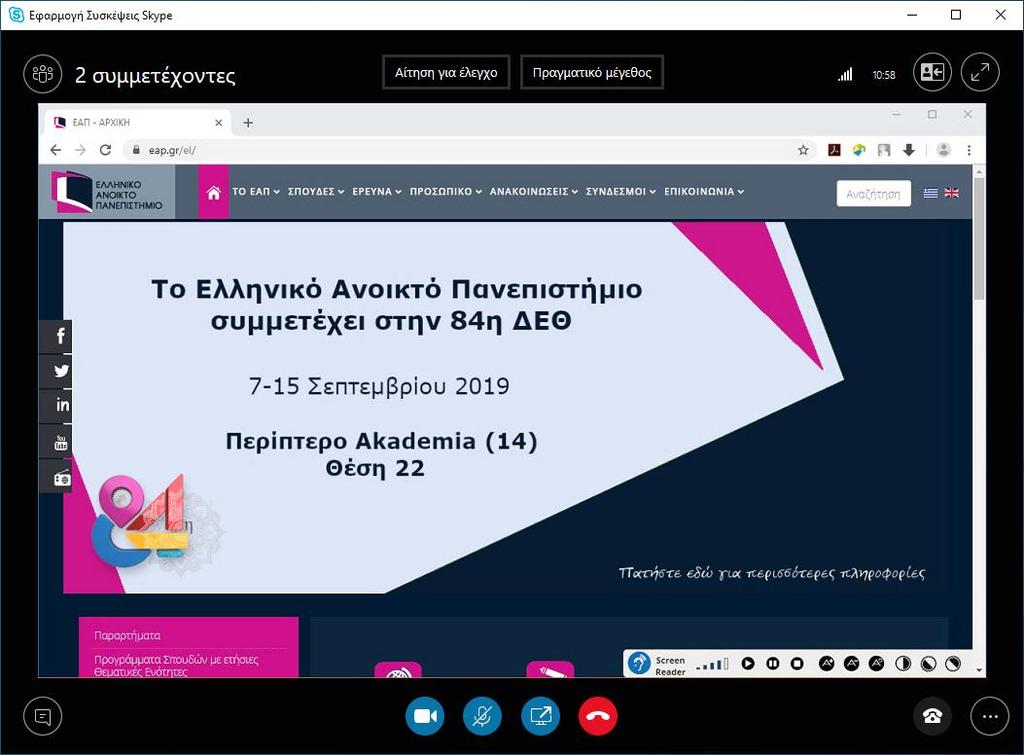Switch site language to Greek flag
Image resolution: width=1024 pixels, height=755 pixels.
(931, 193)
